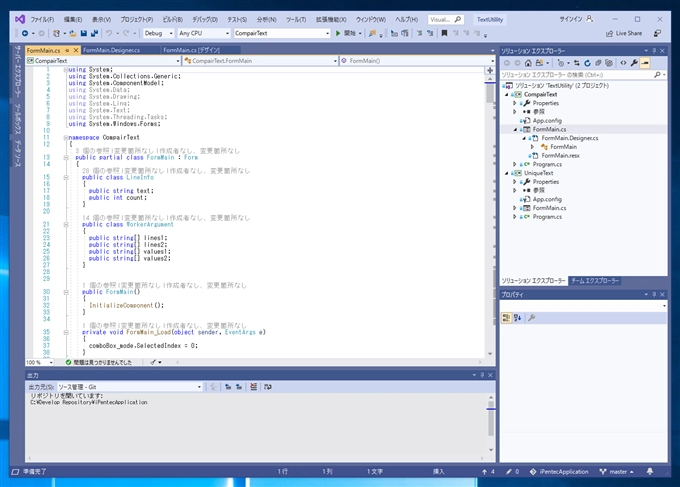Click the Navigate Backward arrow icon

(x=25, y=33)
